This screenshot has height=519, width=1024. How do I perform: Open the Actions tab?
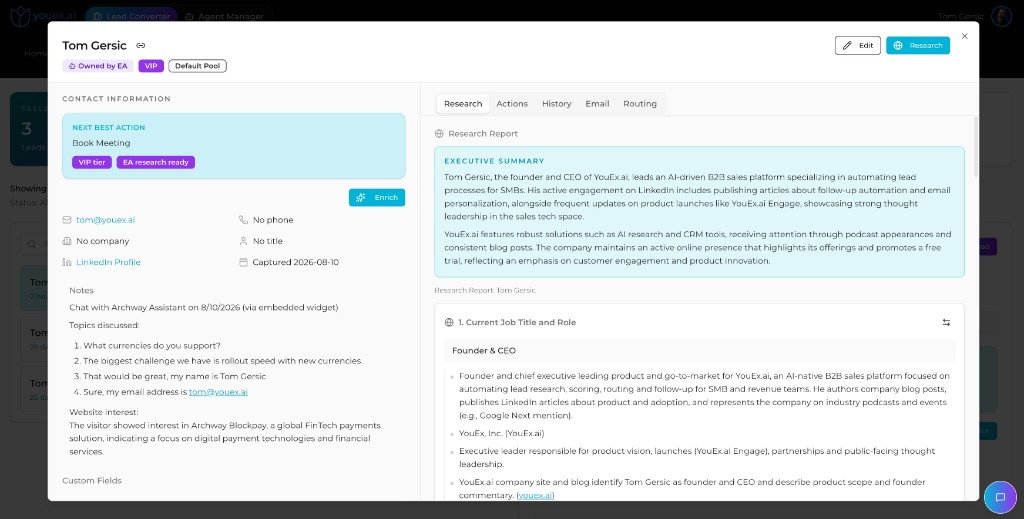[512, 104]
